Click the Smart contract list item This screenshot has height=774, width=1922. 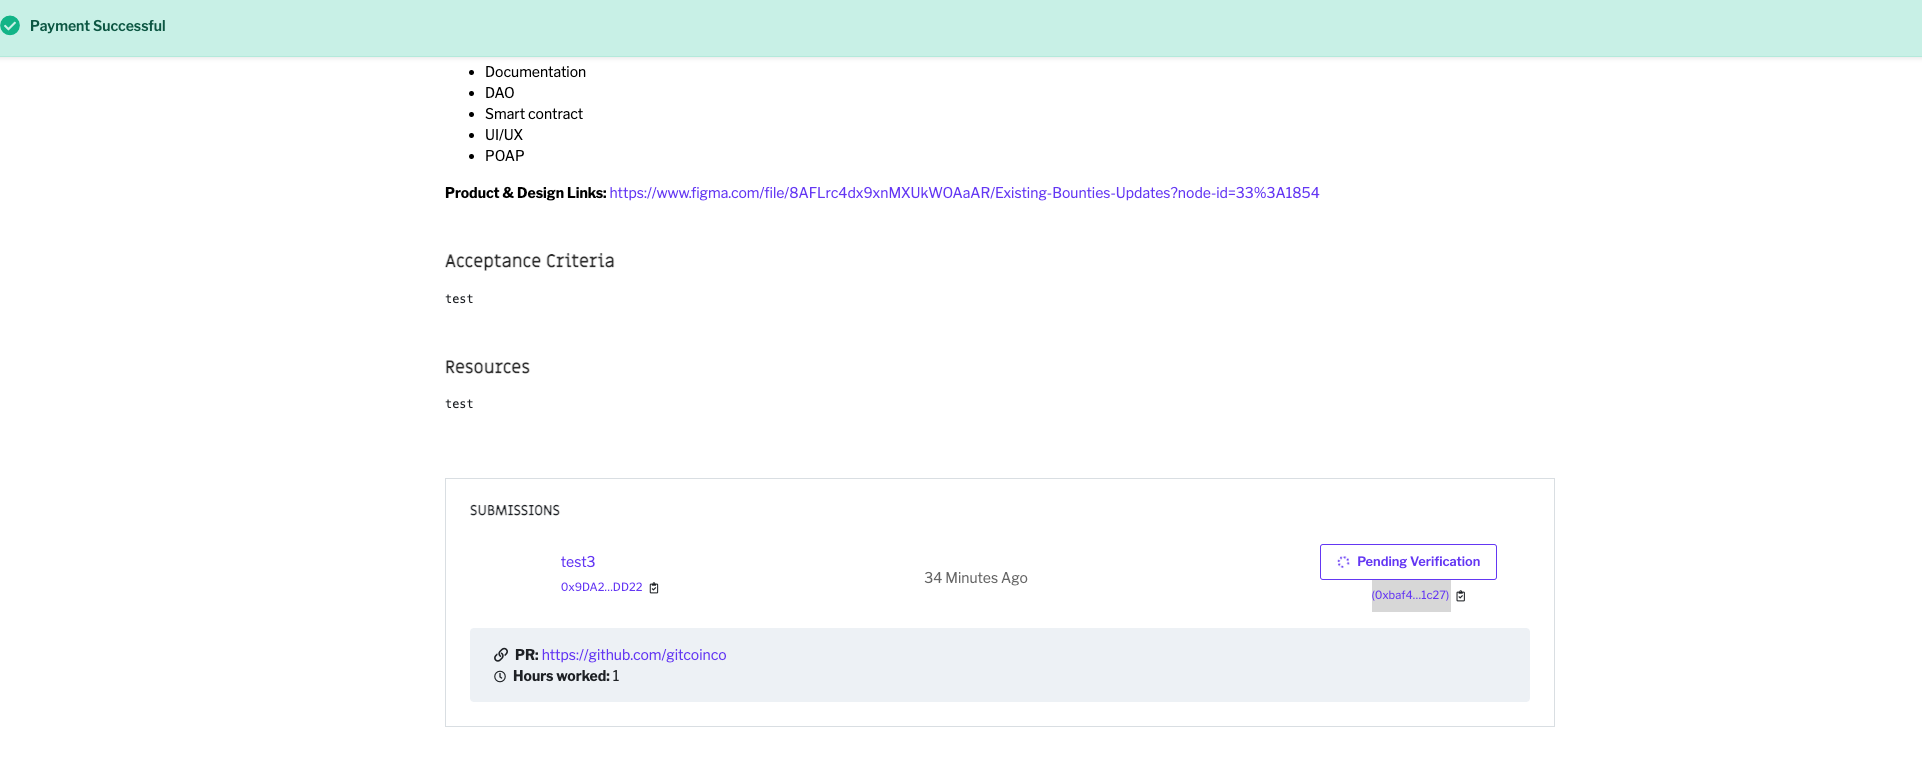tap(534, 114)
